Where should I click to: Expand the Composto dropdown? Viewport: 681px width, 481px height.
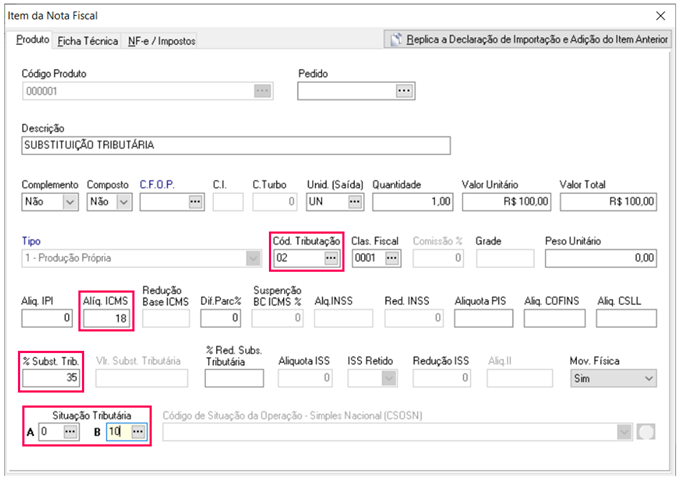[x=124, y=201]
